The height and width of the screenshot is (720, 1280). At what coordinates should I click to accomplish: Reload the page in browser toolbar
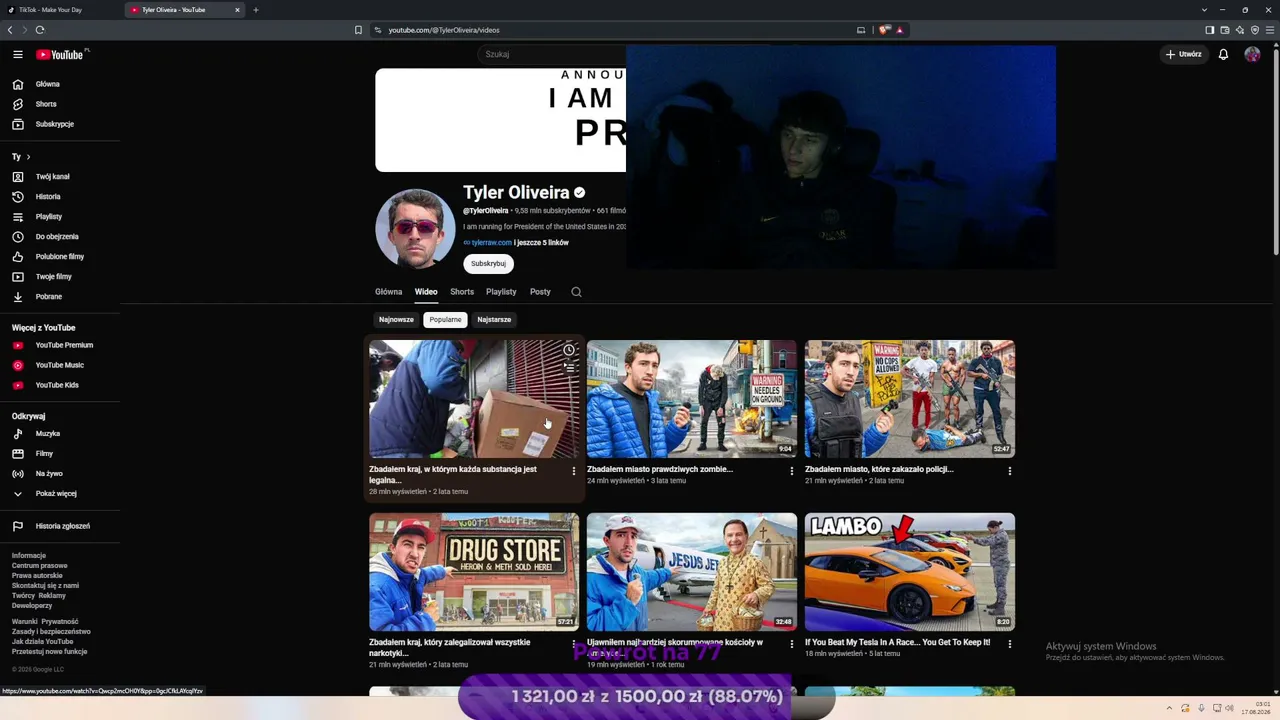pos(40,30)
